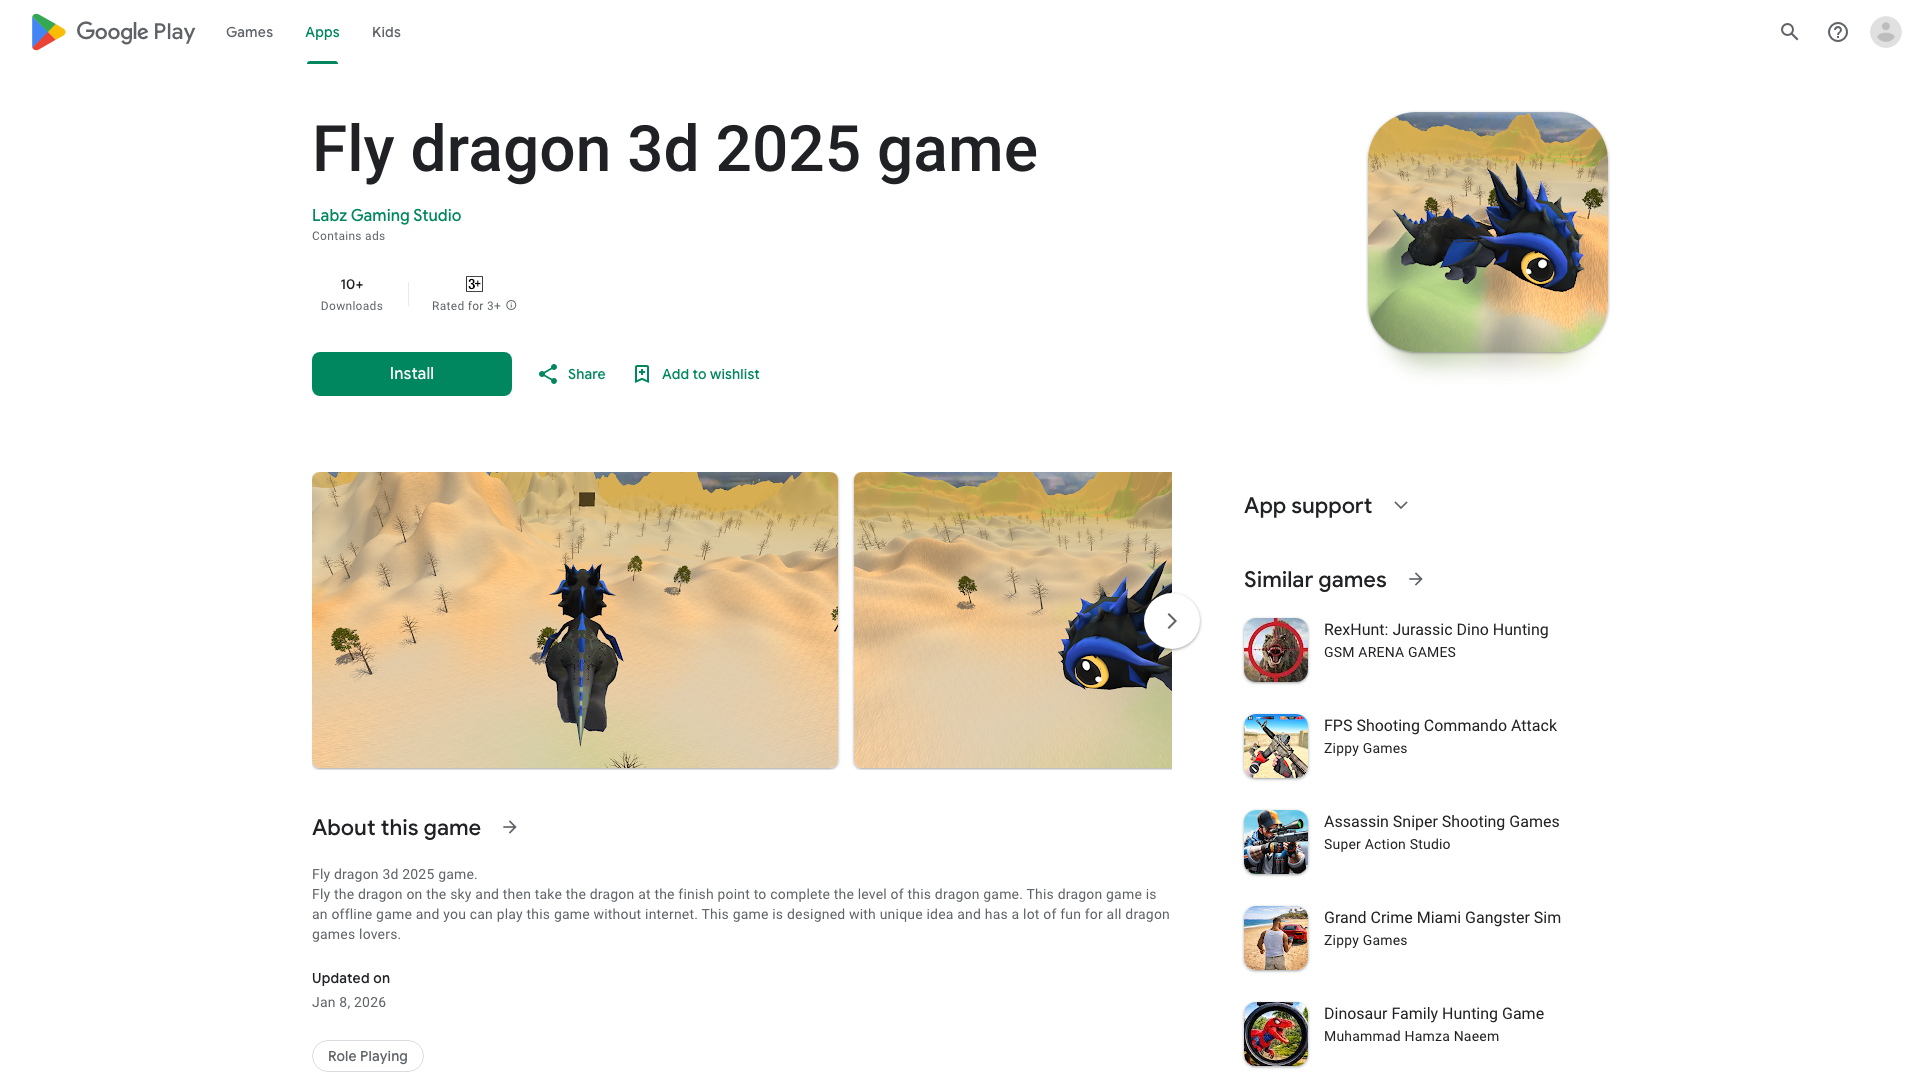Open About this game arrow

point(510,827)
